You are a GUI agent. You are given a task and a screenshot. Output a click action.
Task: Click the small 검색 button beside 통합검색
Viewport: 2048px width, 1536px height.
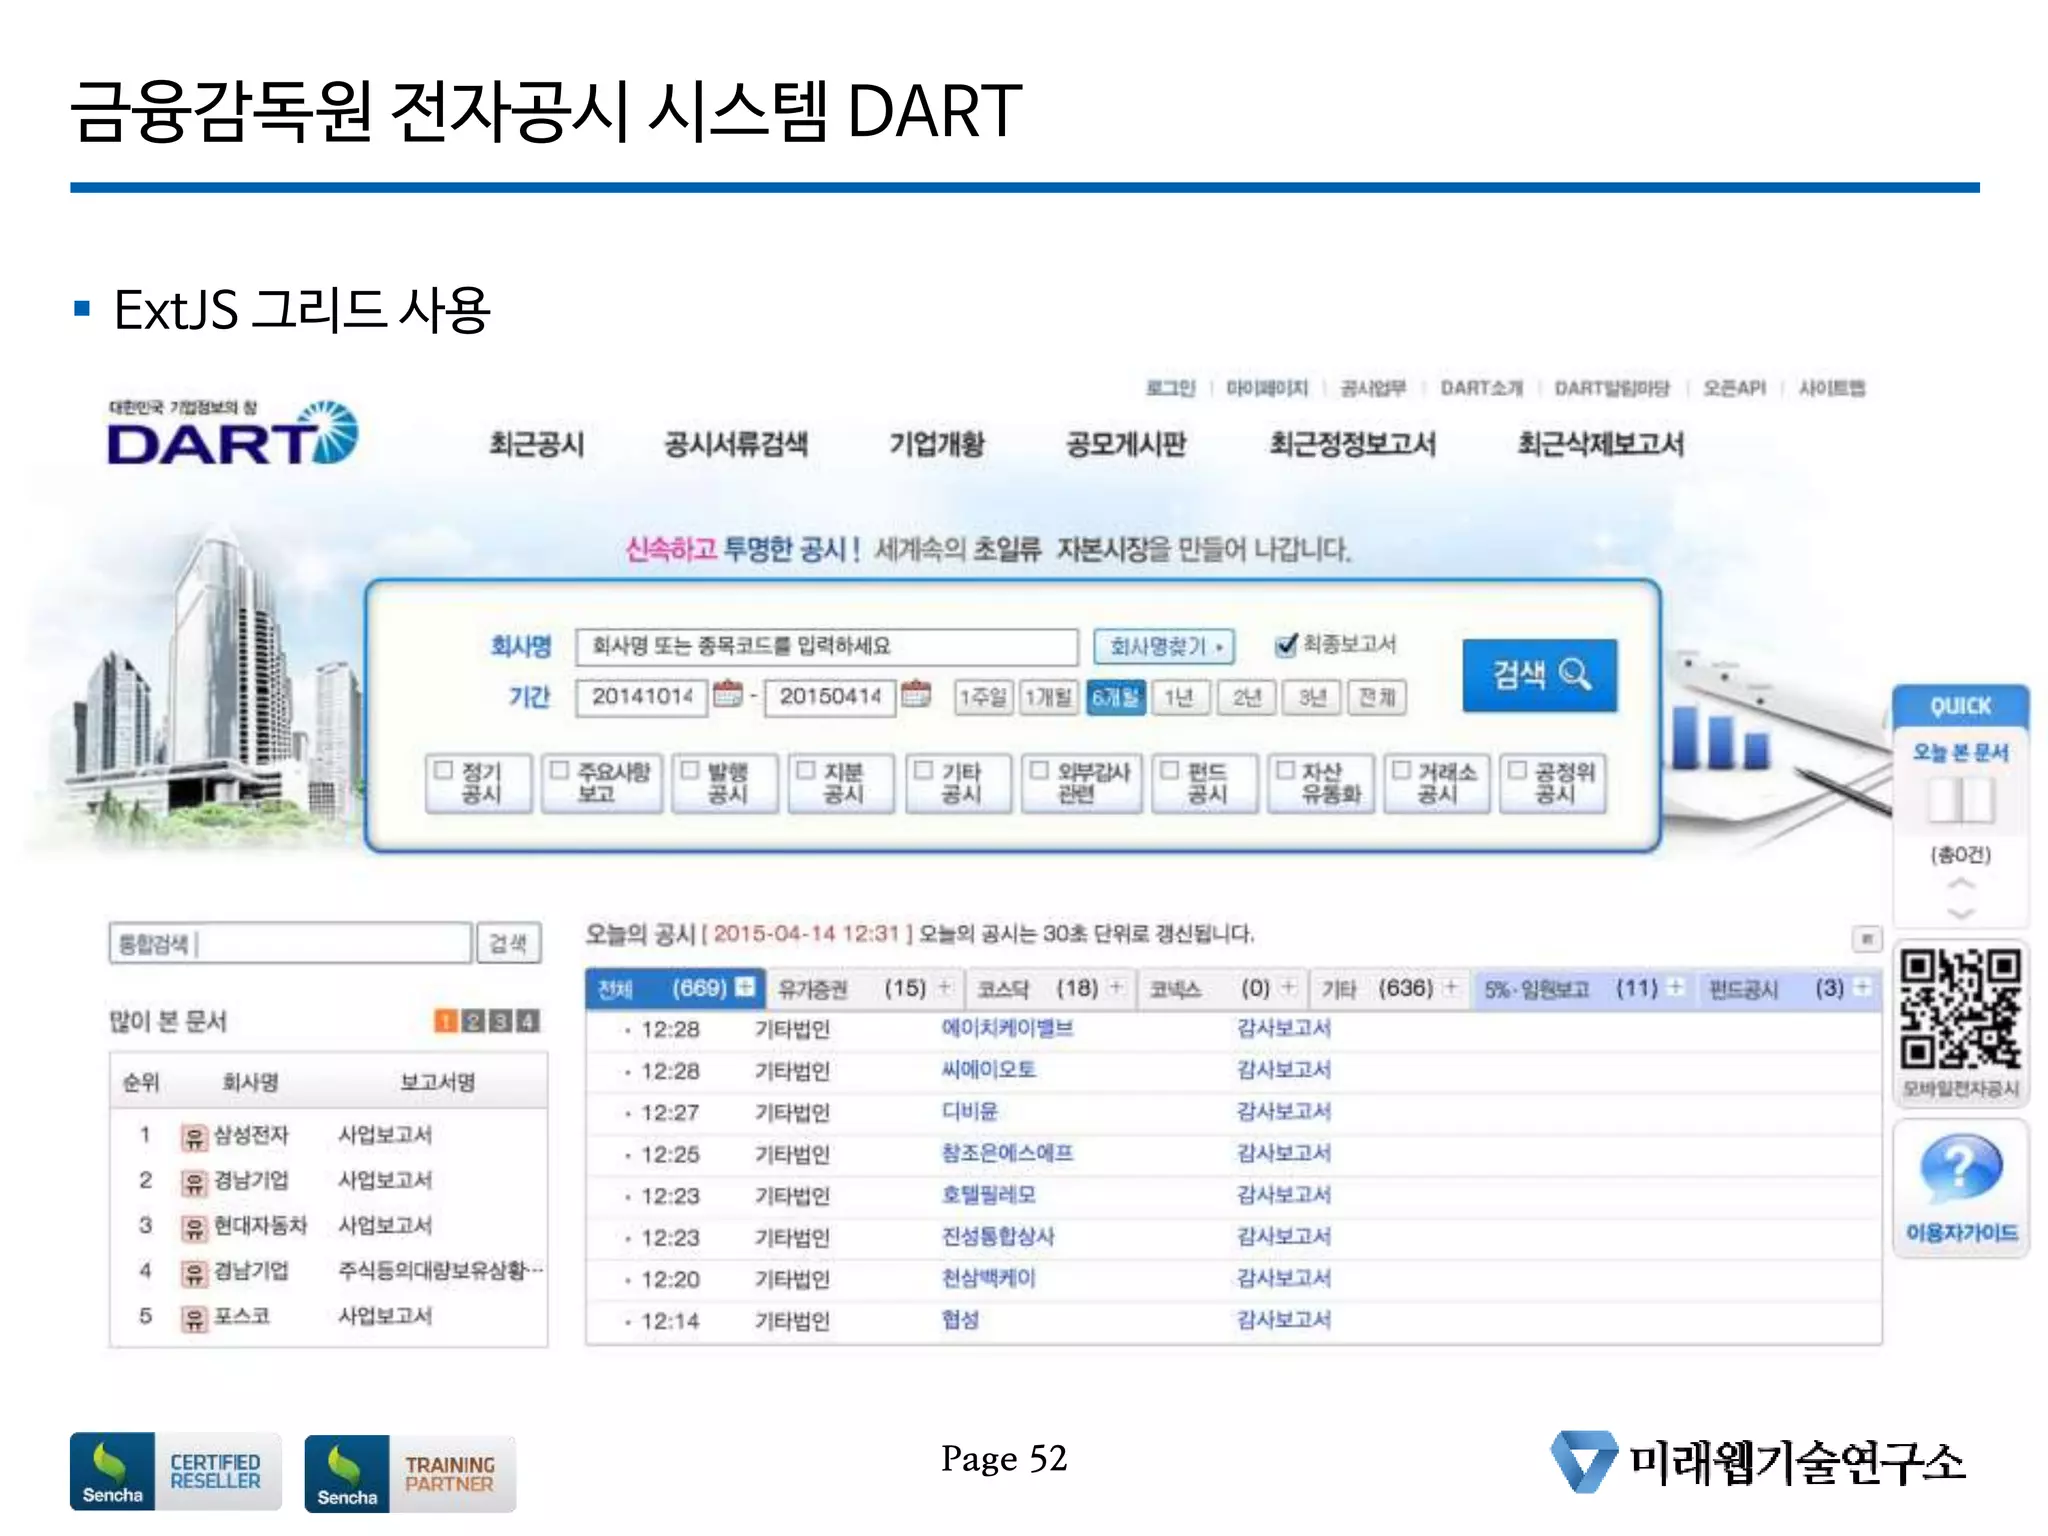(508, 943)
